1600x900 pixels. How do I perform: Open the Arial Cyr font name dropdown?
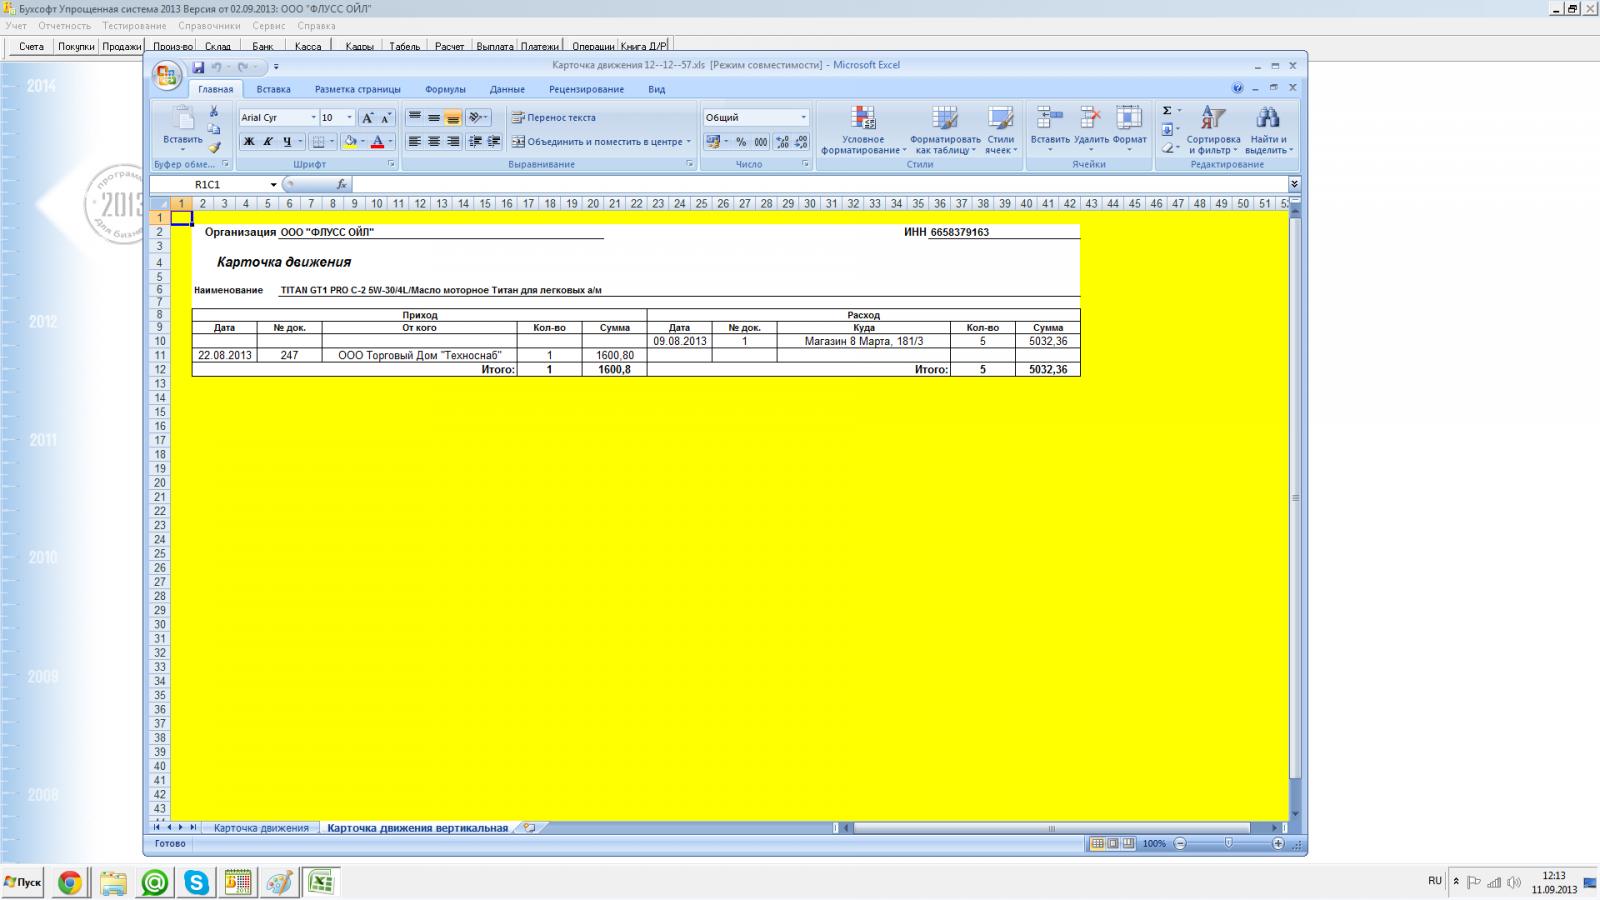click(313, 118)
